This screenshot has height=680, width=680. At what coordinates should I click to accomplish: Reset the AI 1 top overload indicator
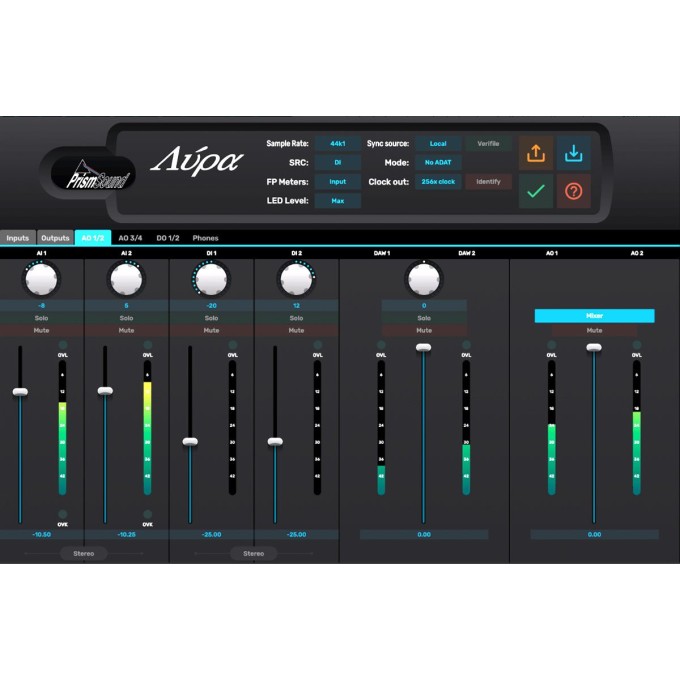(x=62, y=345)
